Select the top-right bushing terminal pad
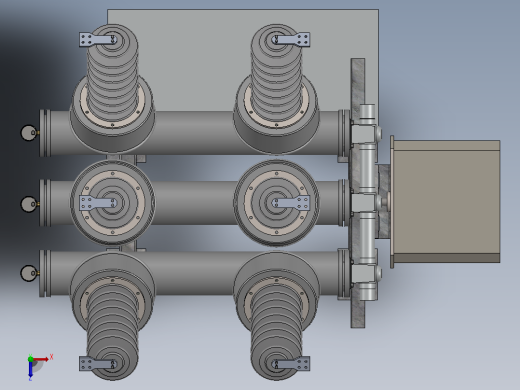520x390 pixels. 291,40
